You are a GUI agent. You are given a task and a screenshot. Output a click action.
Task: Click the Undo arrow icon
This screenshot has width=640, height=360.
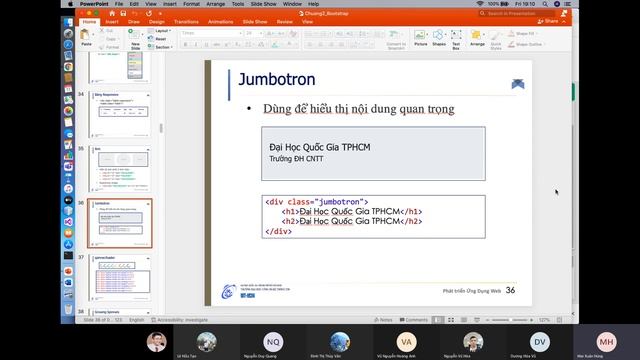pos(135,13)
